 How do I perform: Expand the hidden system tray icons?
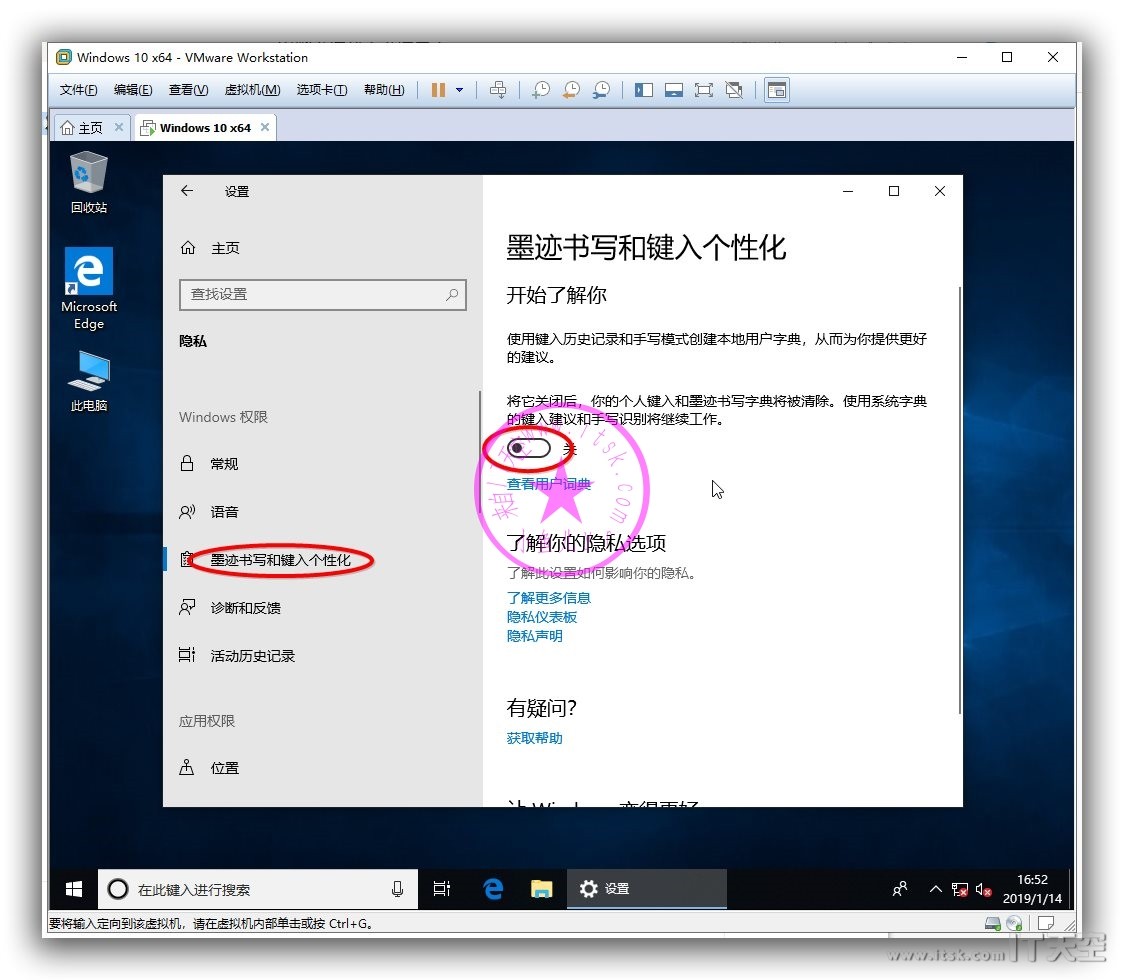(x=935, y=890)
